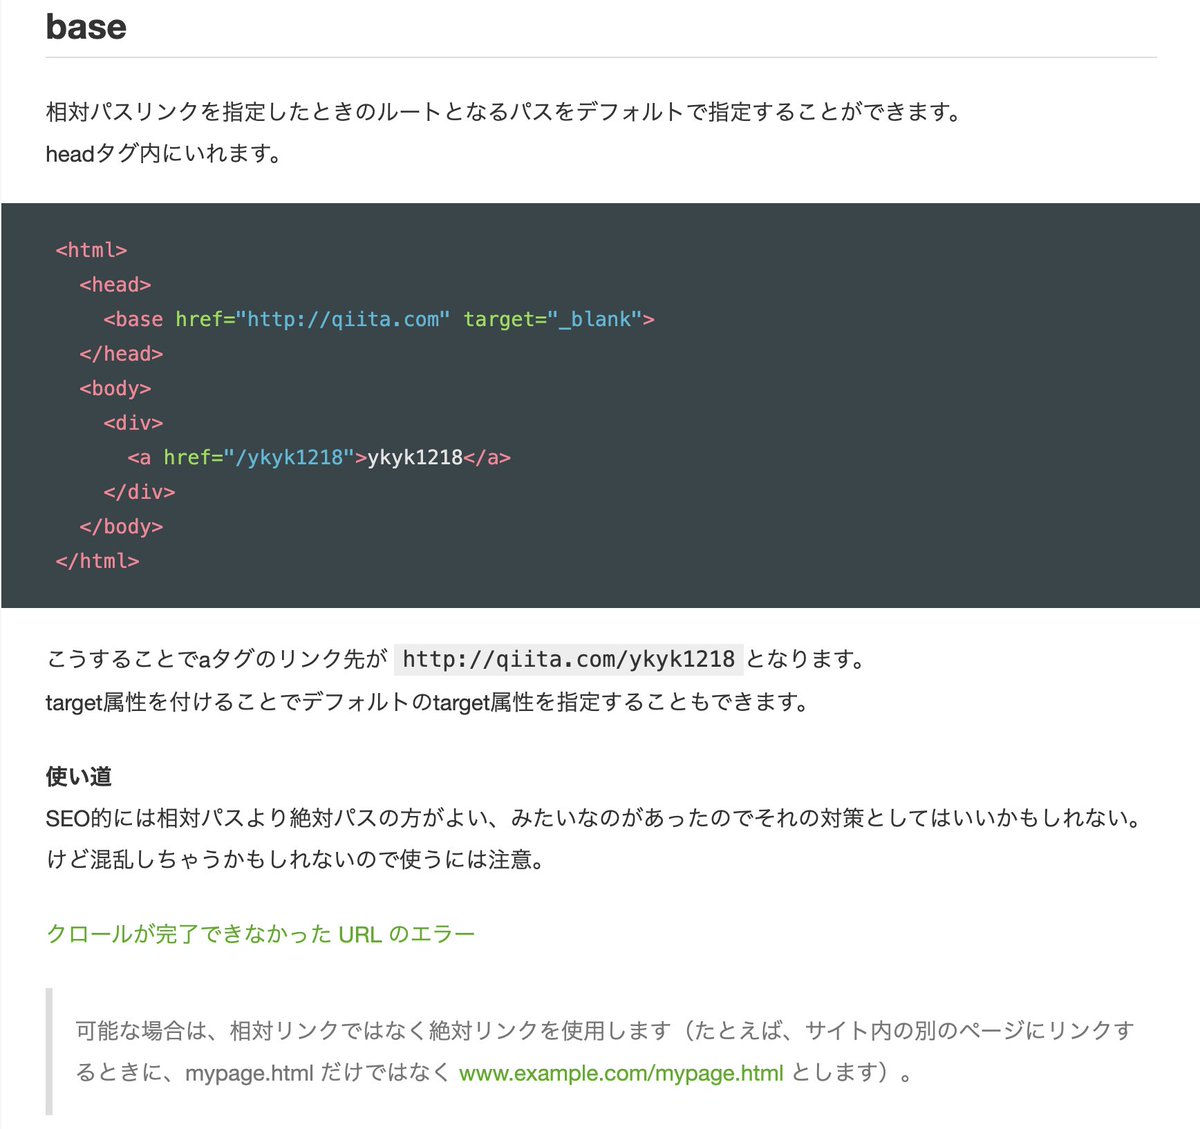Click the 使い道 bold subheading
The height and width of the screenshot is (1129, 1200).
coord(79,776)
